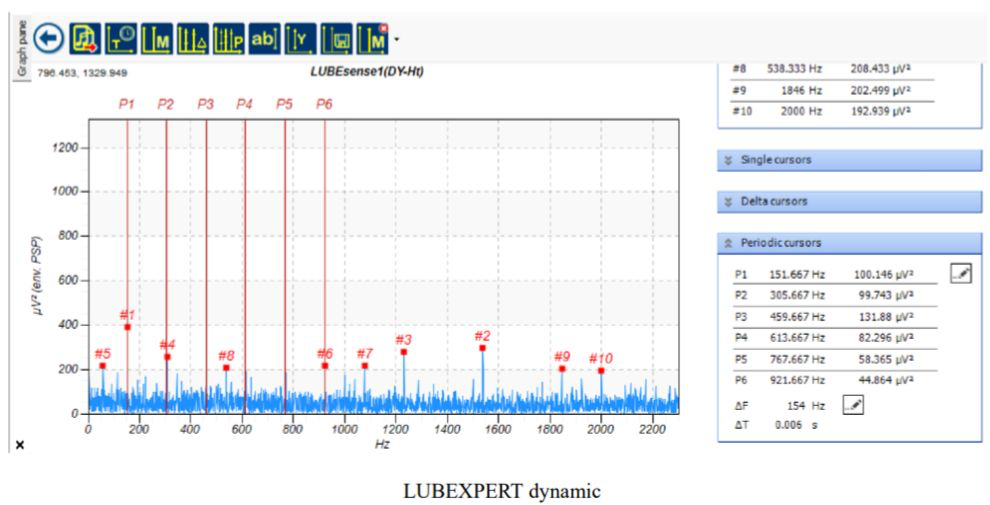Viewport: 990px width, 505px height.
Task: Click the P4 613.667 Hz value
Action: (797, 338)
